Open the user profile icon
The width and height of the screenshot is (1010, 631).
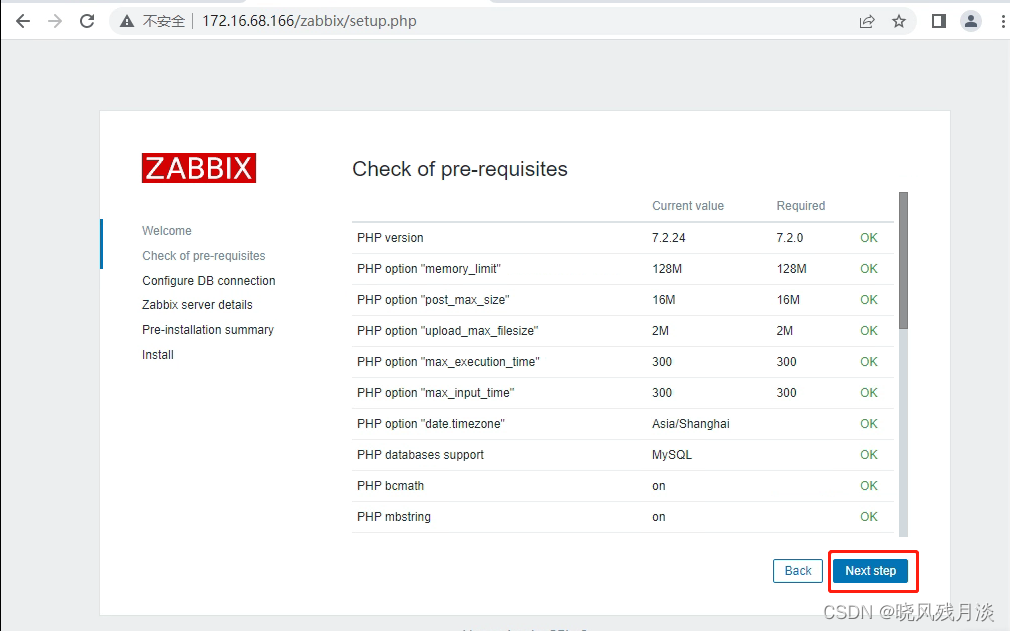click(x=971, y=21)
